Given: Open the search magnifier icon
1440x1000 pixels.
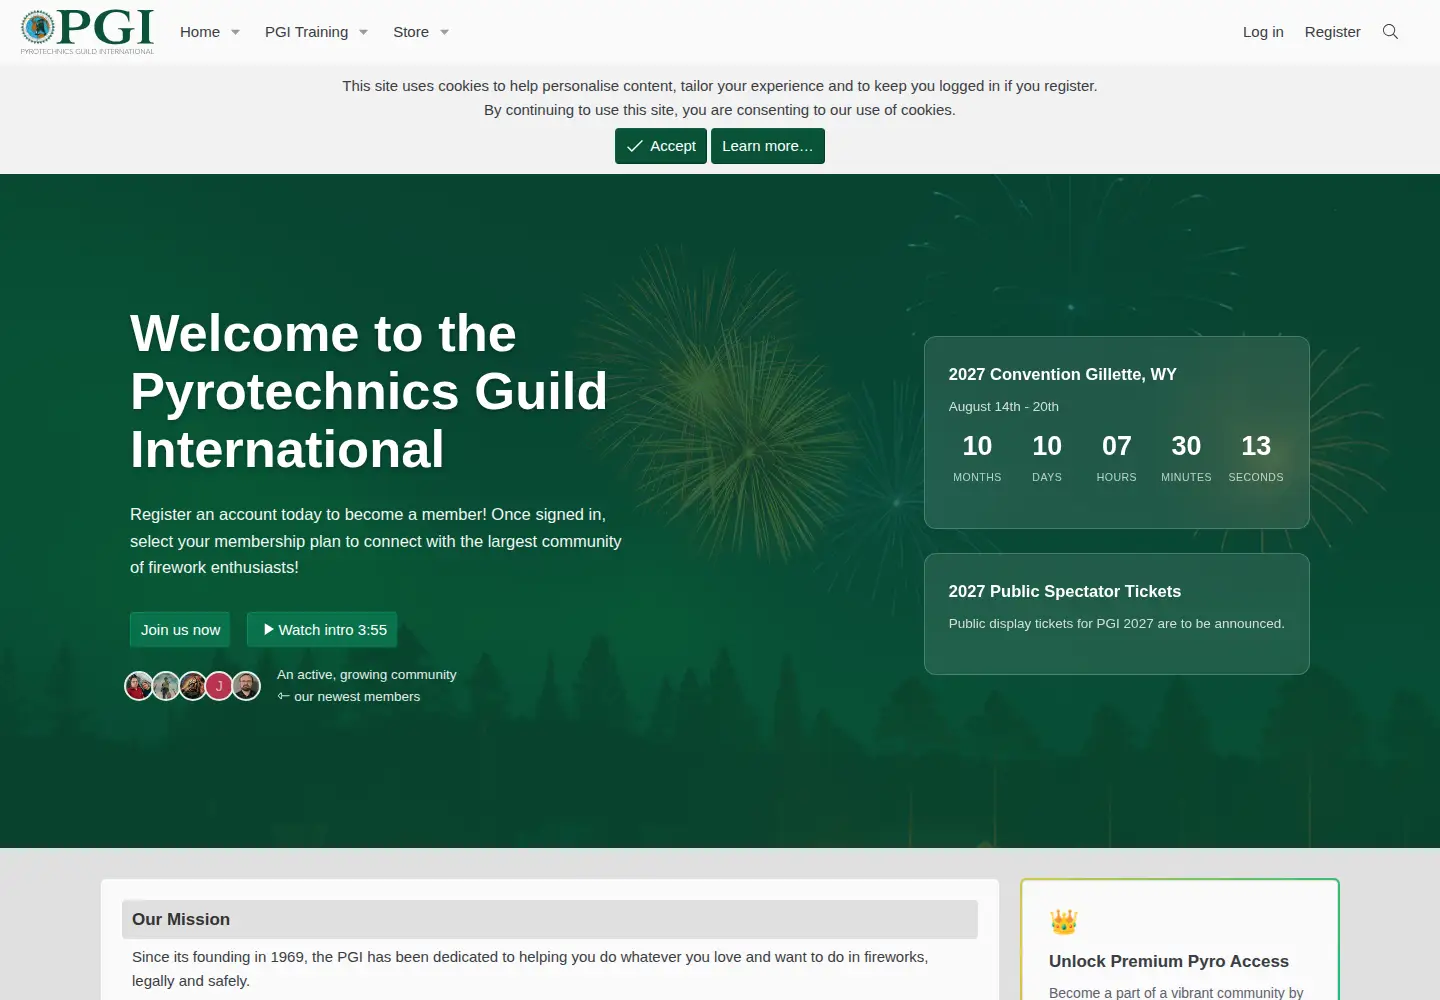Looking at the screenshot, I should coord(1390,32).
